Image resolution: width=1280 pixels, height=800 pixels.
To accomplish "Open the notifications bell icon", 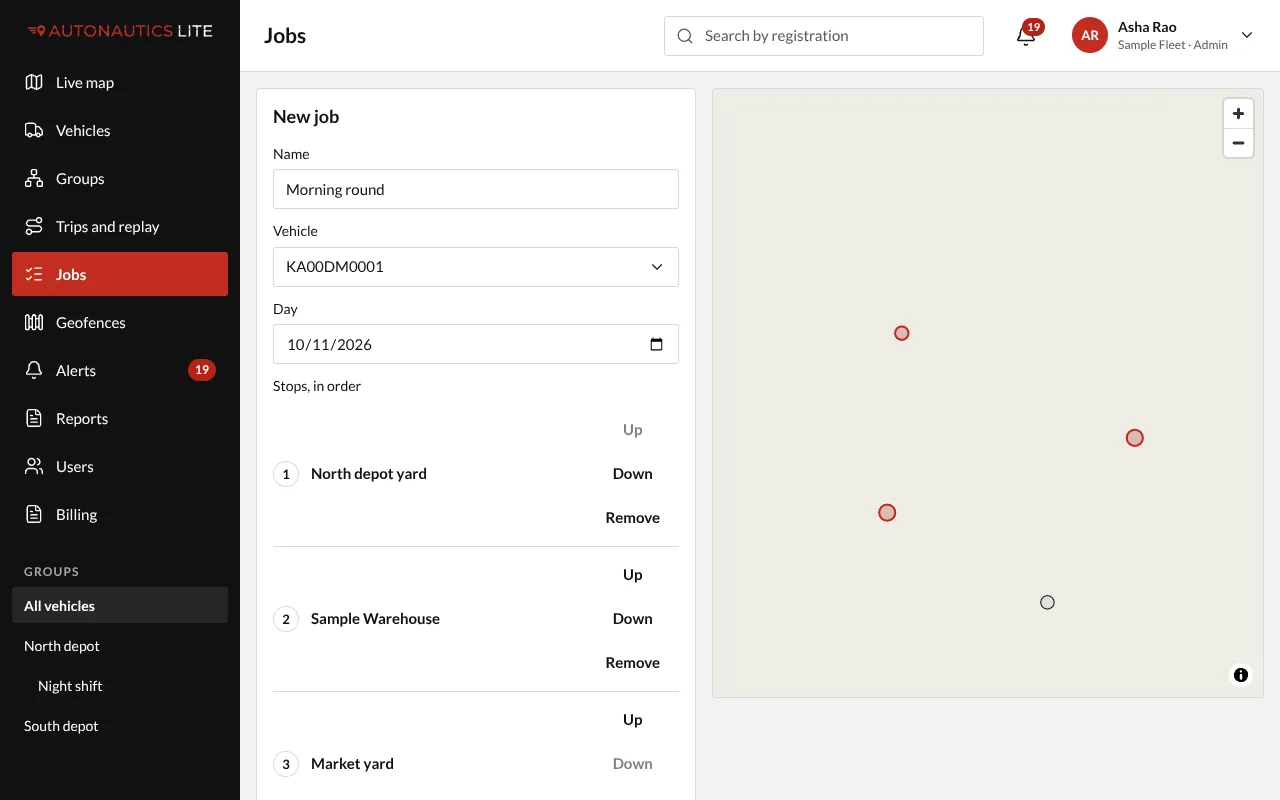I will click(1025, 36).
